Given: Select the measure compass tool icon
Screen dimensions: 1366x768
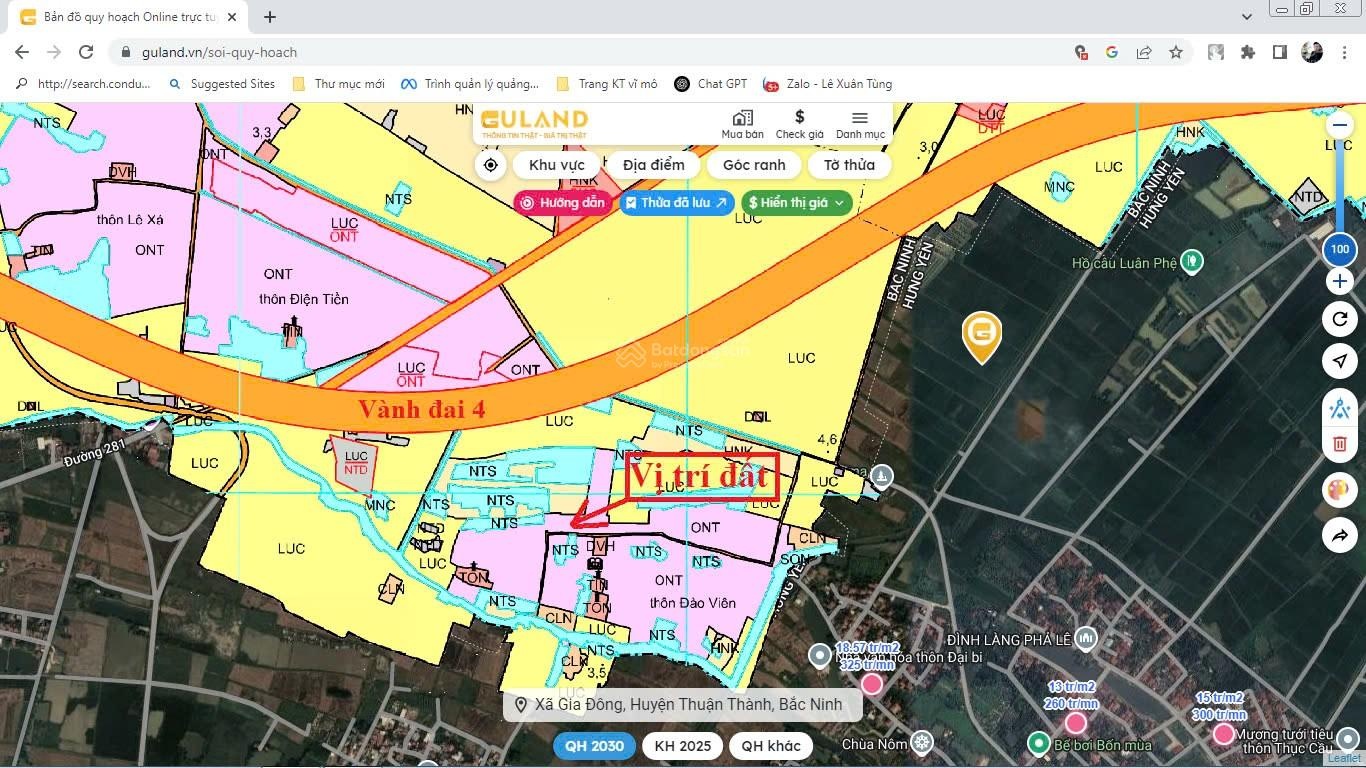Looking at the screenshot, I should [x=1339, y=409].
